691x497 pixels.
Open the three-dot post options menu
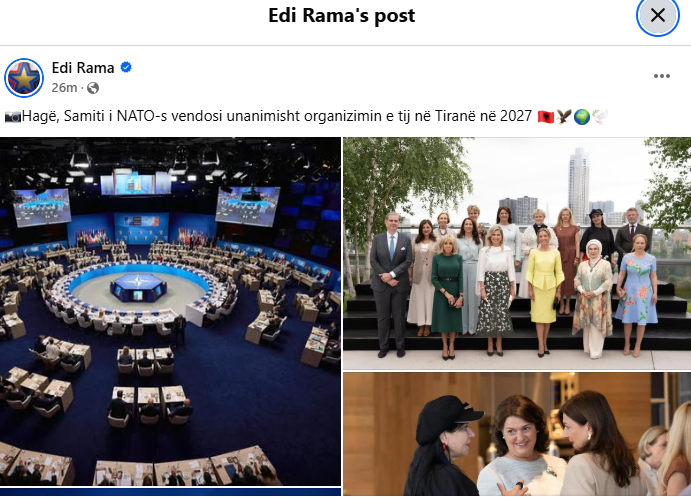[x=661, y=76]
